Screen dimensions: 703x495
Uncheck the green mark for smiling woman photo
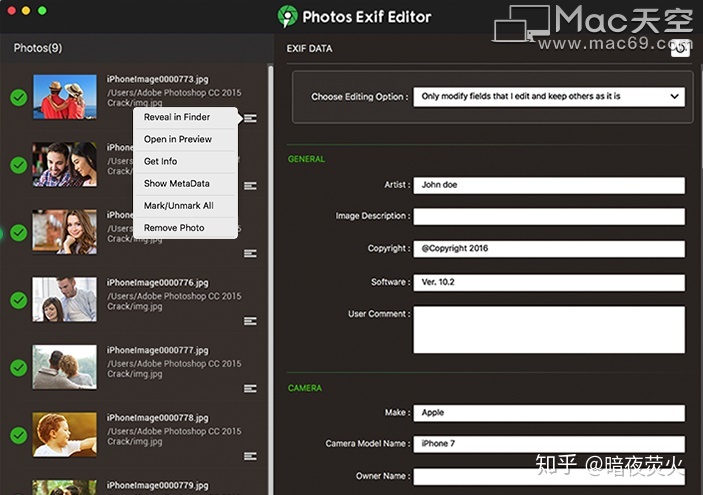tap(19, 233)
